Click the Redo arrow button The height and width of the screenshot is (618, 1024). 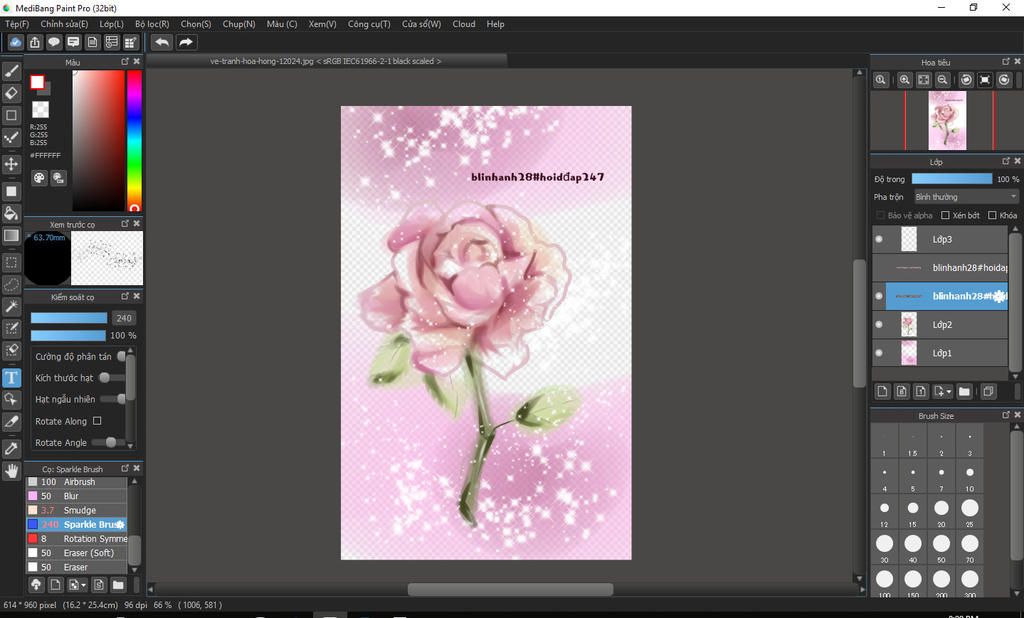(x=186, y=42)
